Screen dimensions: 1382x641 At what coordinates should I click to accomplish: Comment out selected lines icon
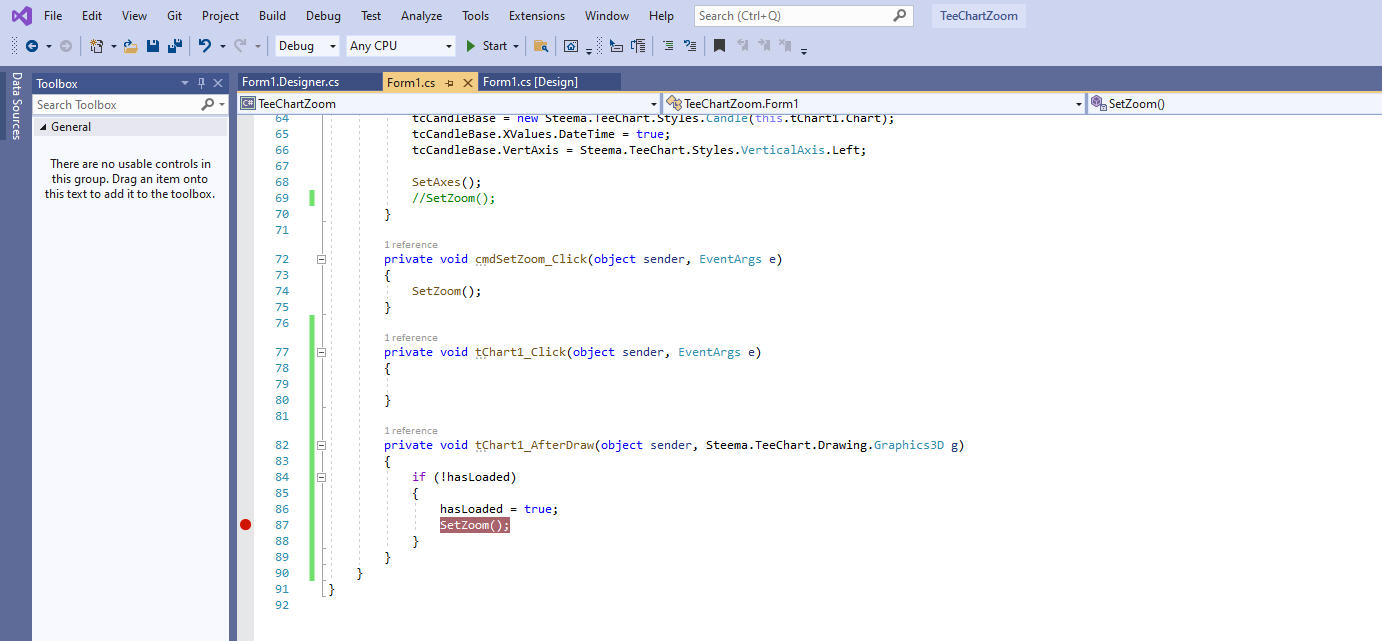(669, 46)
